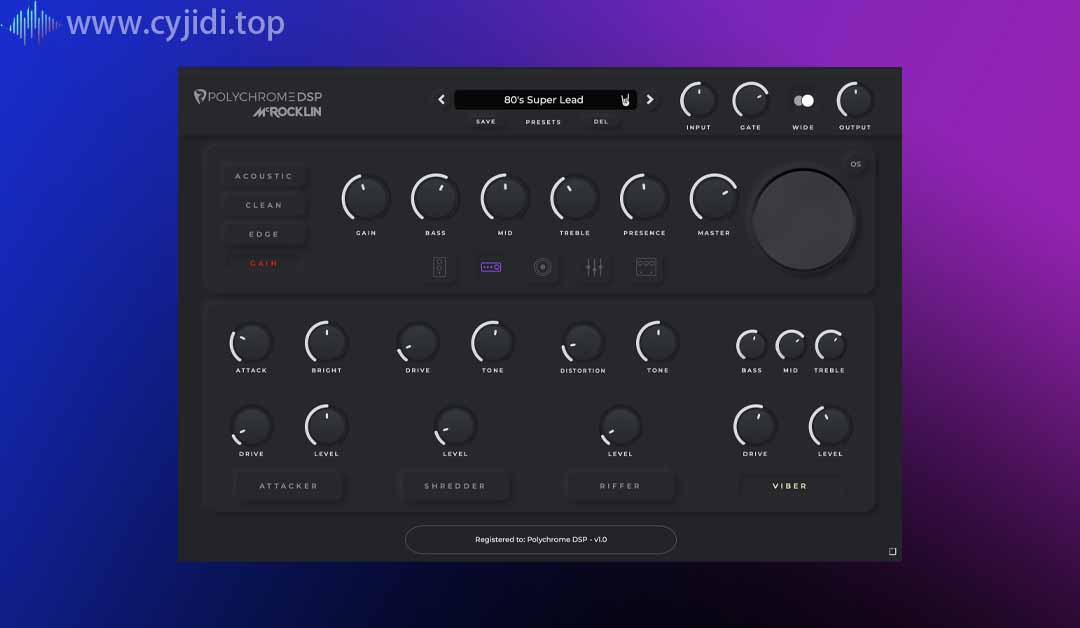Open the PRESETS browser

pos(543,122)
